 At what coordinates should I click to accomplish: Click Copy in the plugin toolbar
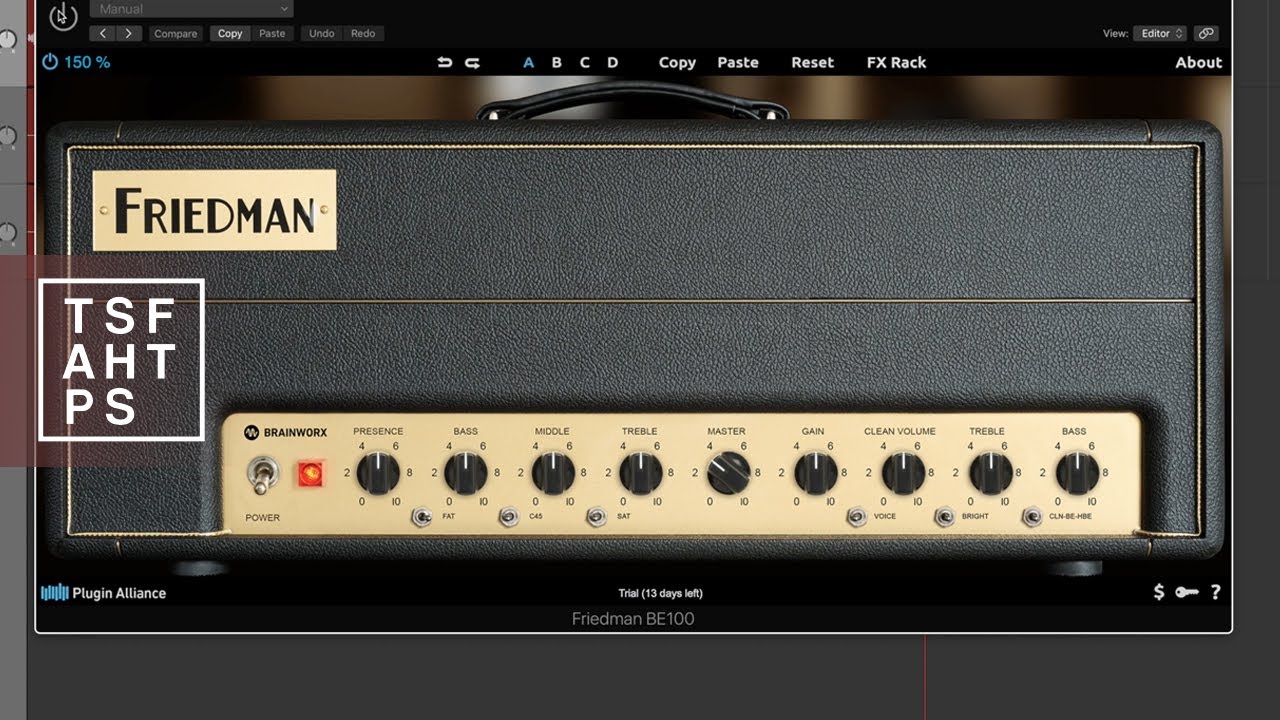677,62
